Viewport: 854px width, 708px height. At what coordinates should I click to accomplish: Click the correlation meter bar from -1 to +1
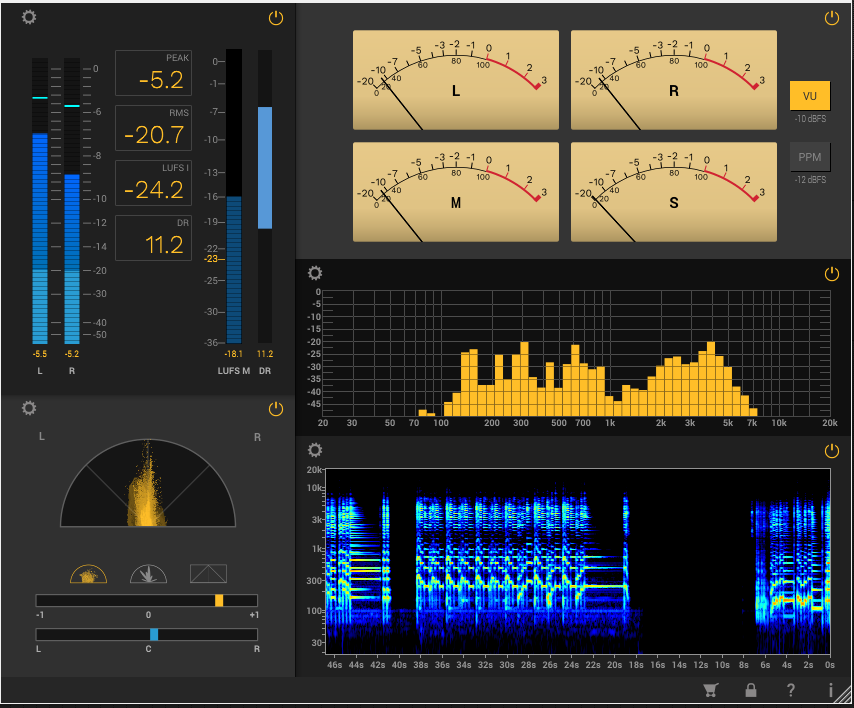click(x=147, y=600)
